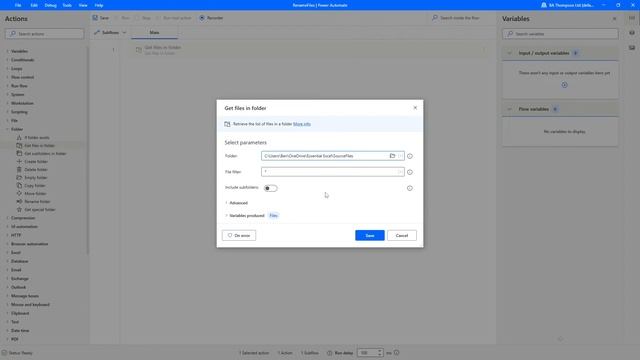The height and width of the screenshot is (360, 640).
Task: Close the Get files in folder dialog
Action: click(415, 108)
